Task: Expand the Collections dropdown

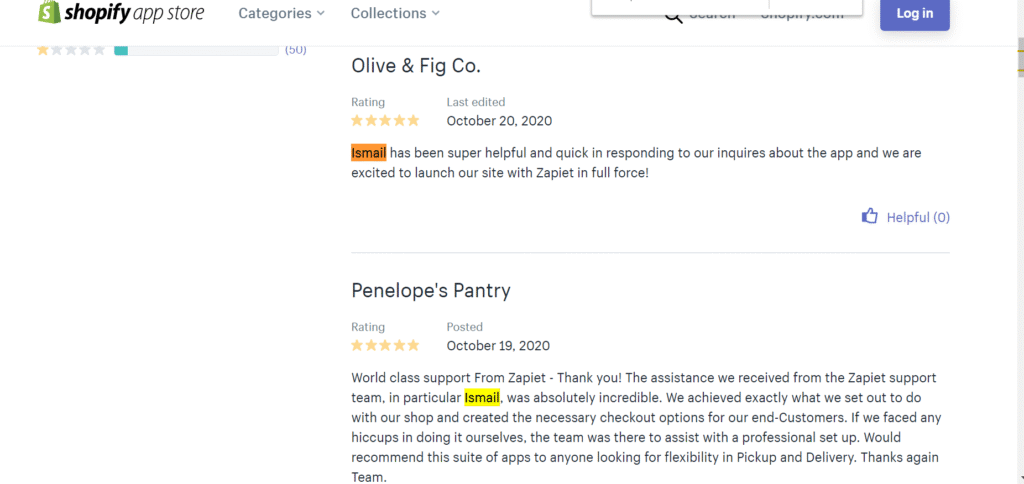Action: [395, 13]
